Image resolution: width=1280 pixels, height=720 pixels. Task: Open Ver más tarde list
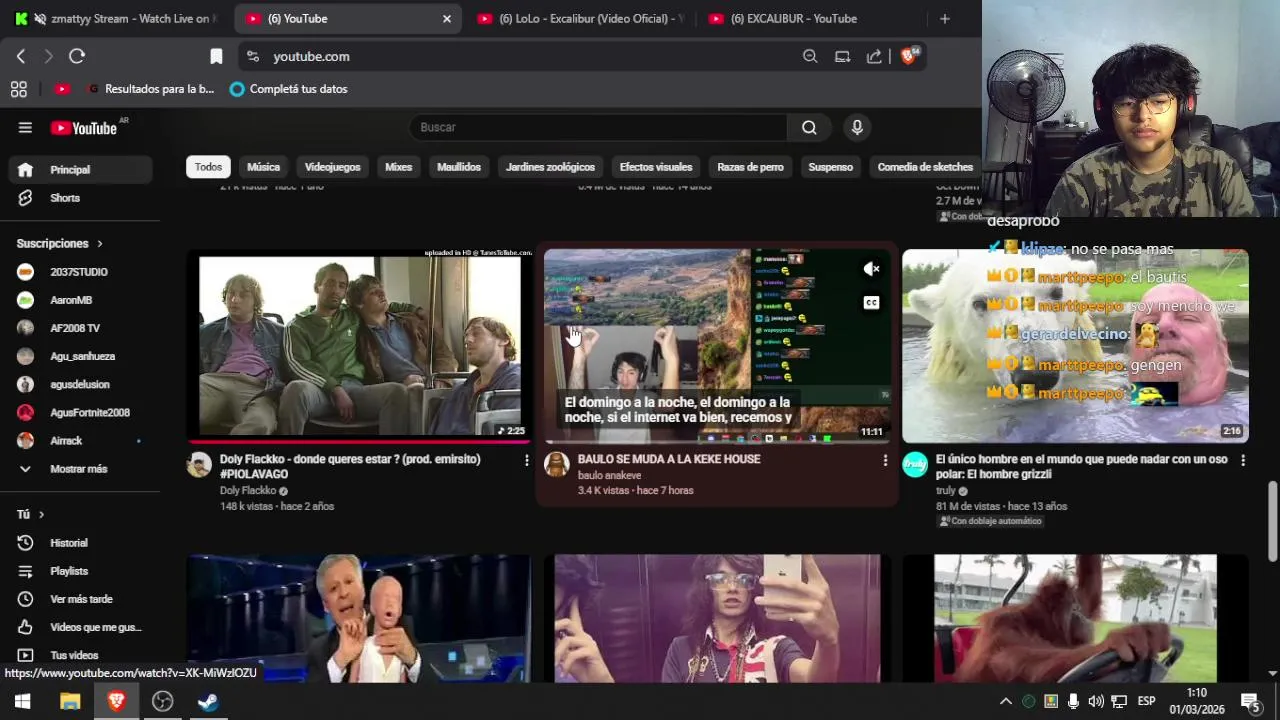tap(80, 599)
